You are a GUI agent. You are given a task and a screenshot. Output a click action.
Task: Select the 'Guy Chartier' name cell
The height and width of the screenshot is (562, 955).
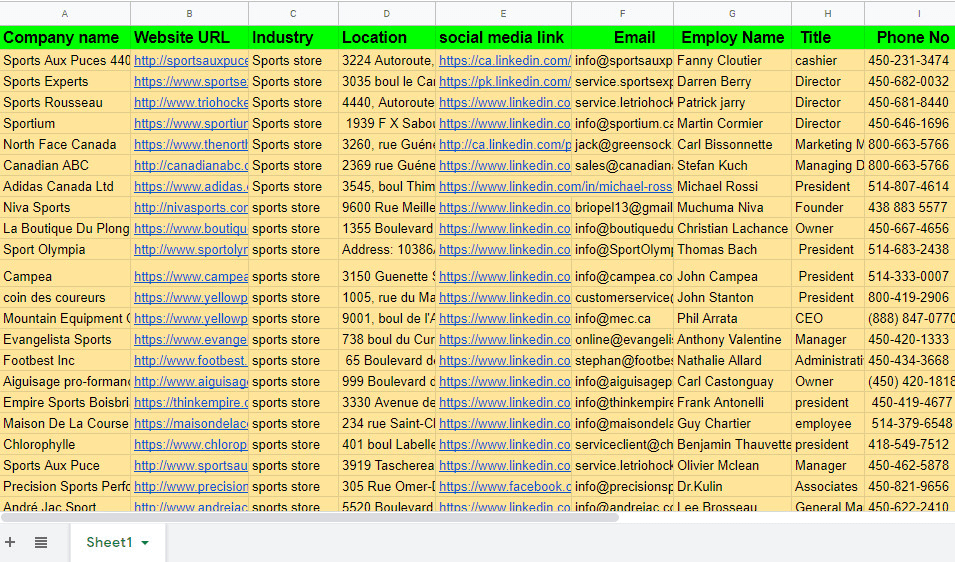(x=733, y=424)
